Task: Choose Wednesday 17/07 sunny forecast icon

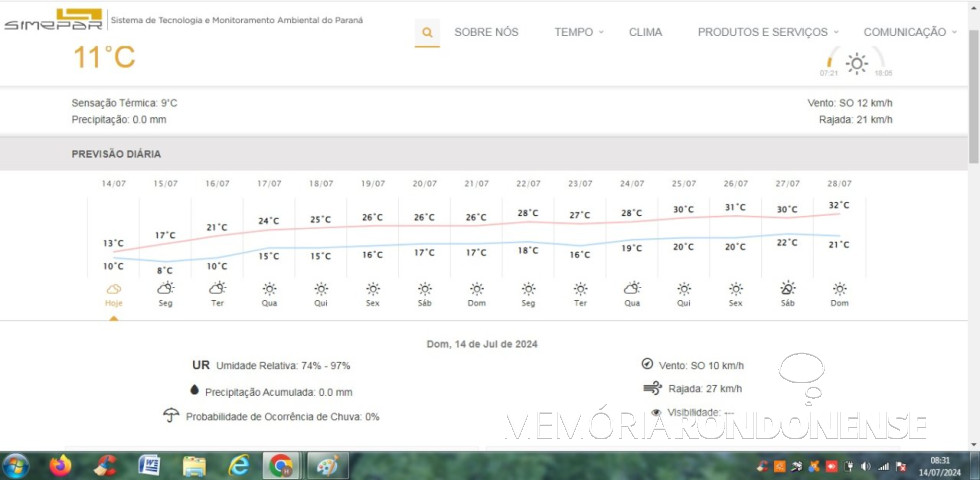Action: point(269,288)
